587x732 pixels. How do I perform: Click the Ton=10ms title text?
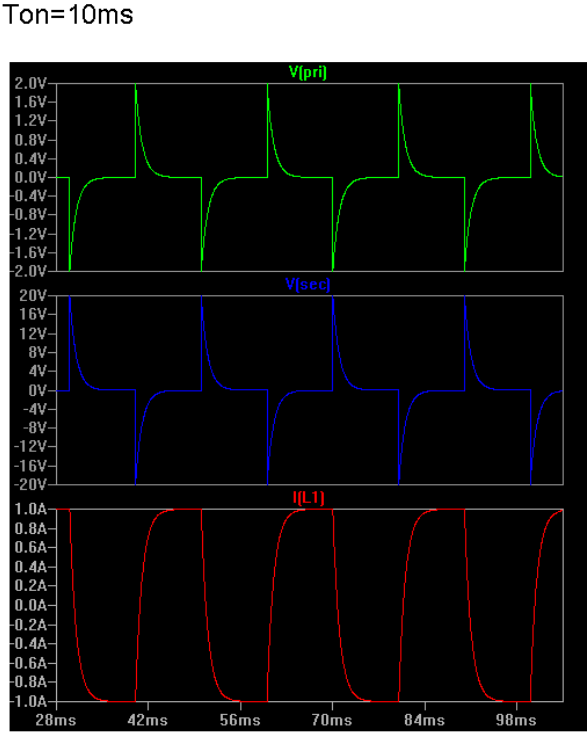[x=68, y=14]
